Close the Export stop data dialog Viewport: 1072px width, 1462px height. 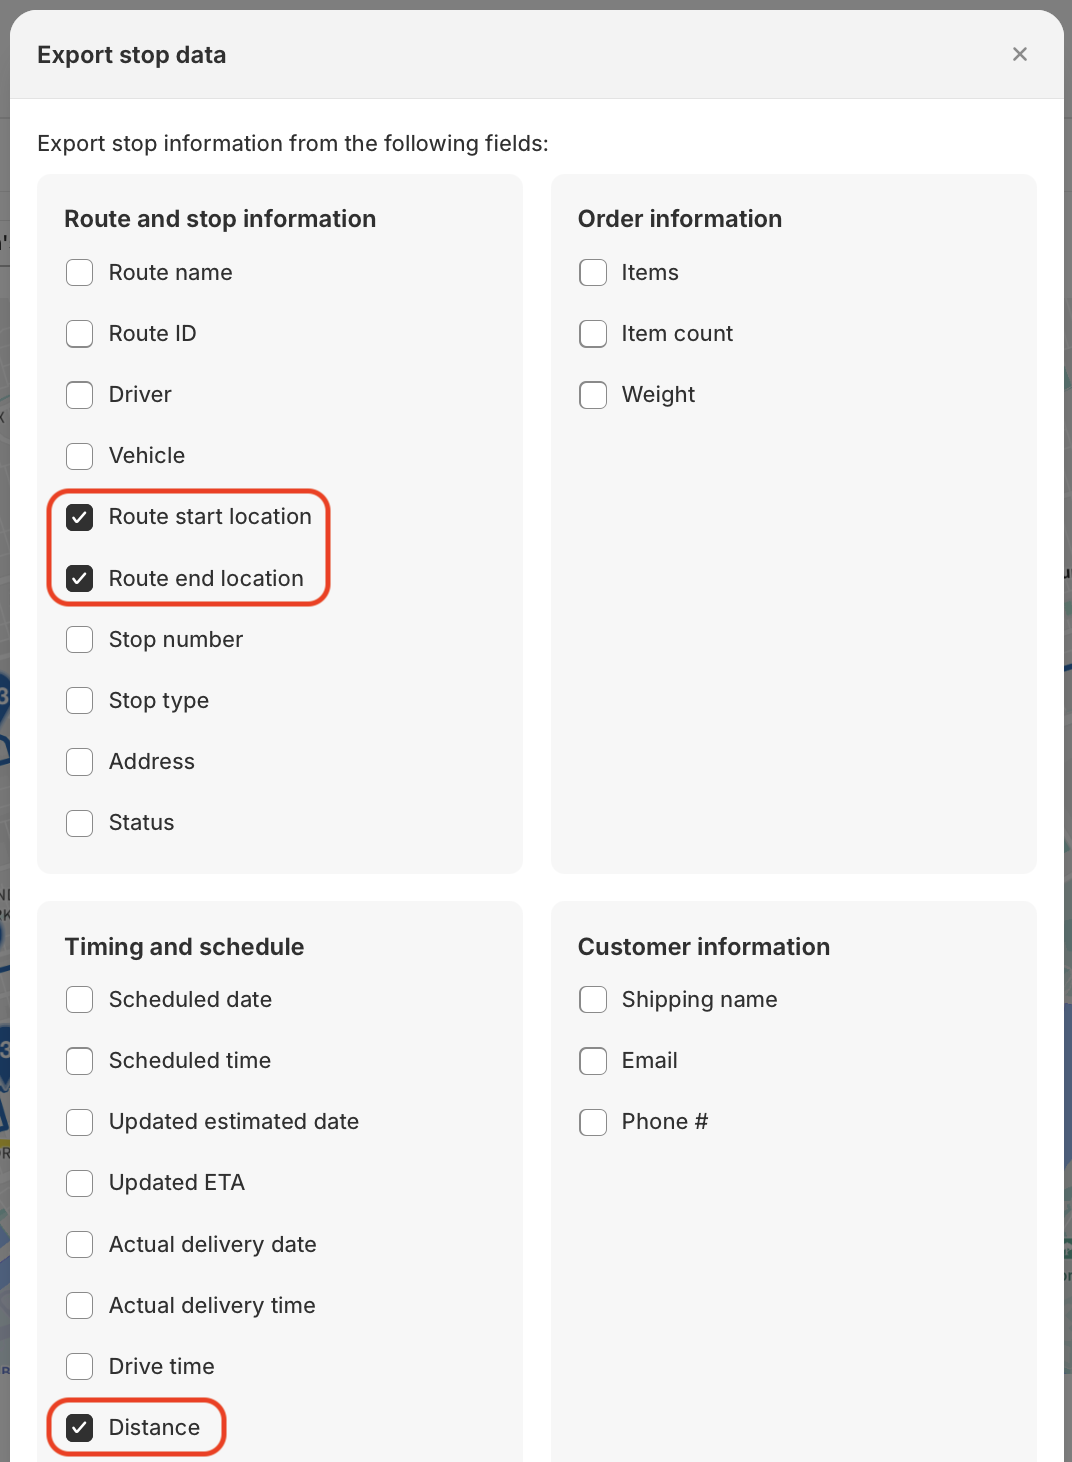point(1020,54)
